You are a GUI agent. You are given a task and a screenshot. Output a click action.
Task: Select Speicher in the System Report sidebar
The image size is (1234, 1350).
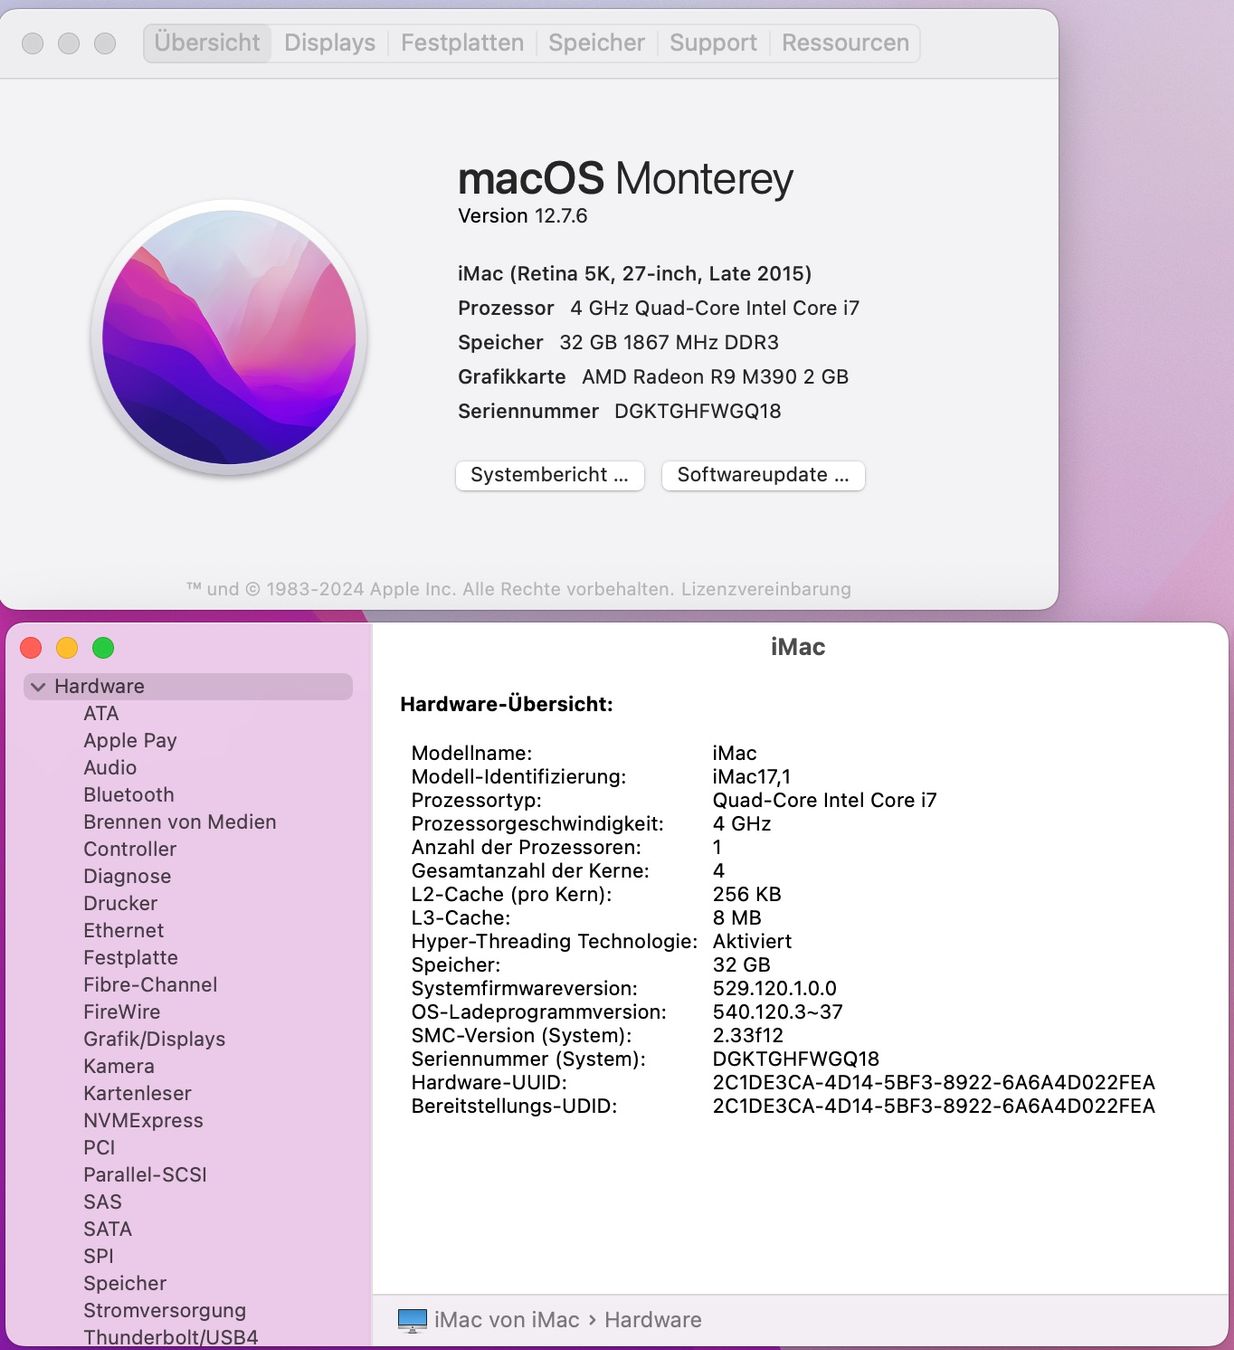125,1283
